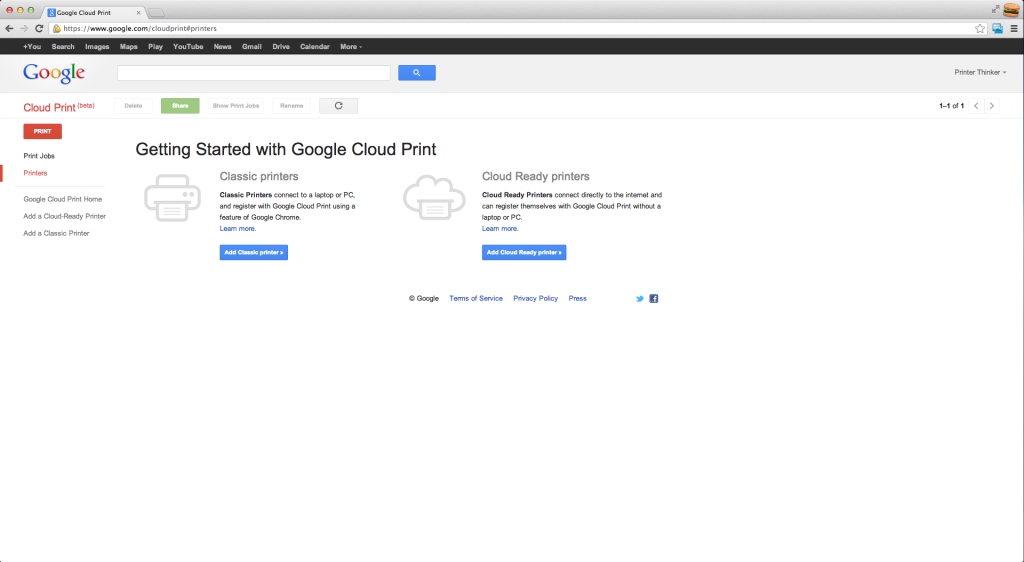
Task: Click Add Cloud Ready printer button
Action: click(524, 253)
